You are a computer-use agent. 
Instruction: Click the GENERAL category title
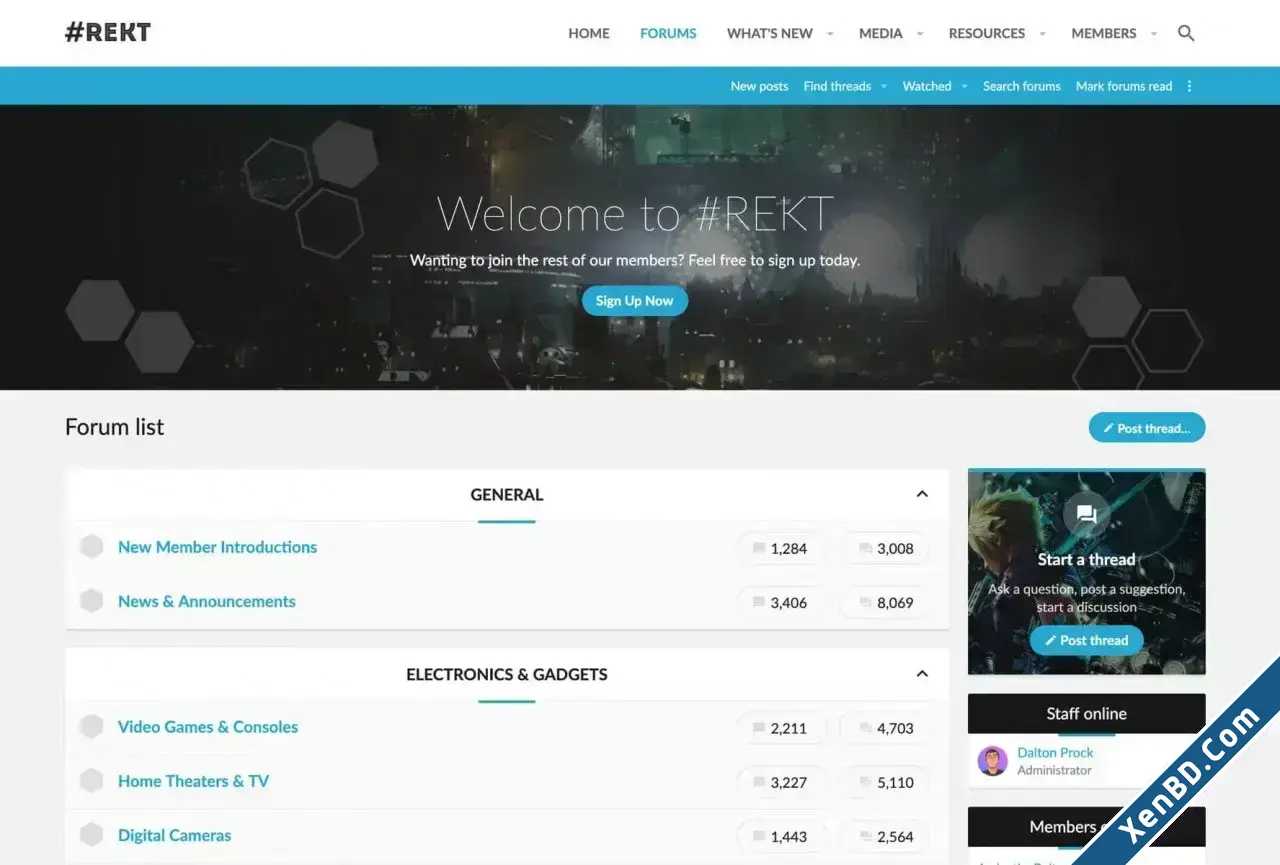point(507,494)
